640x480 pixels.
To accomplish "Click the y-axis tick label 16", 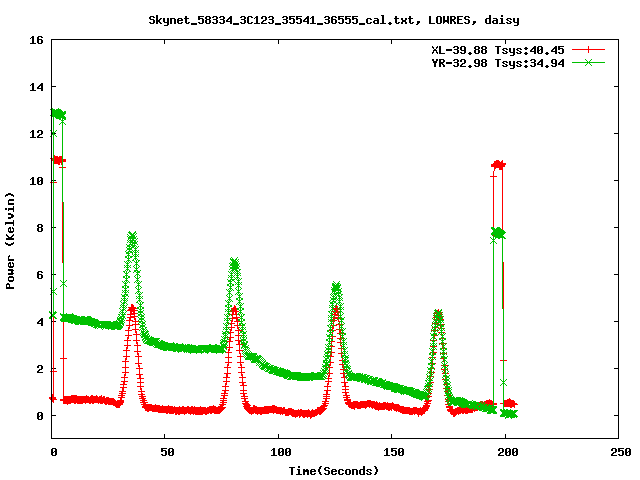I will click(36, 40).
